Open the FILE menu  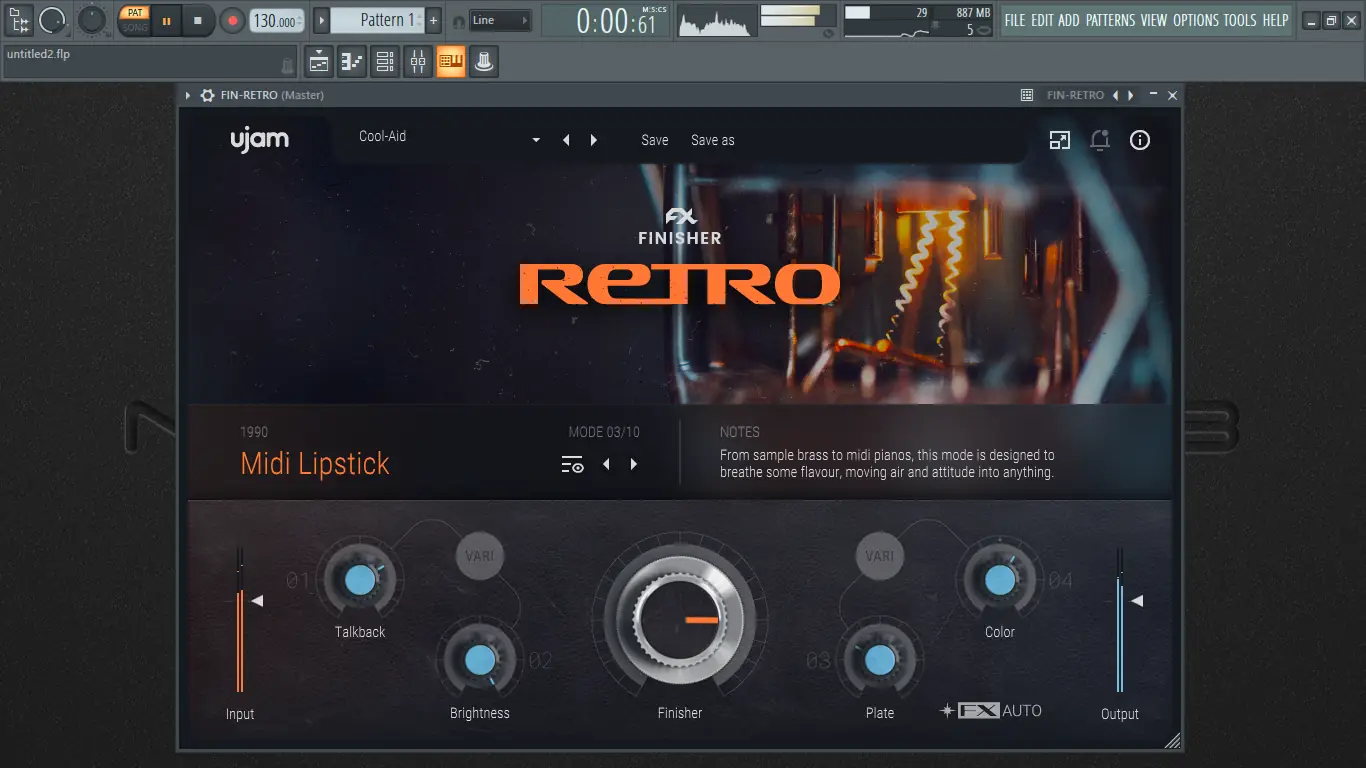click(1014, 20)
